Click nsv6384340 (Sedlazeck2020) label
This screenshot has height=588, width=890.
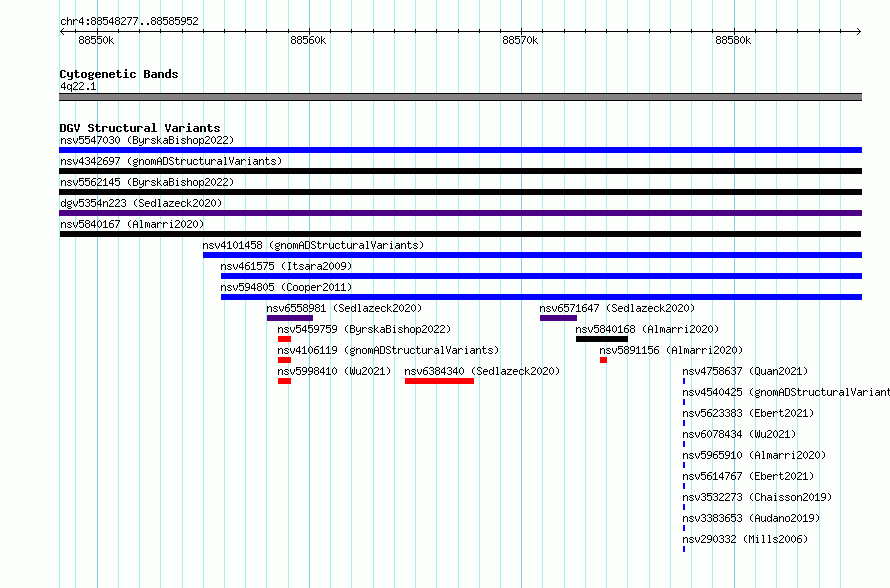[482, 371]
